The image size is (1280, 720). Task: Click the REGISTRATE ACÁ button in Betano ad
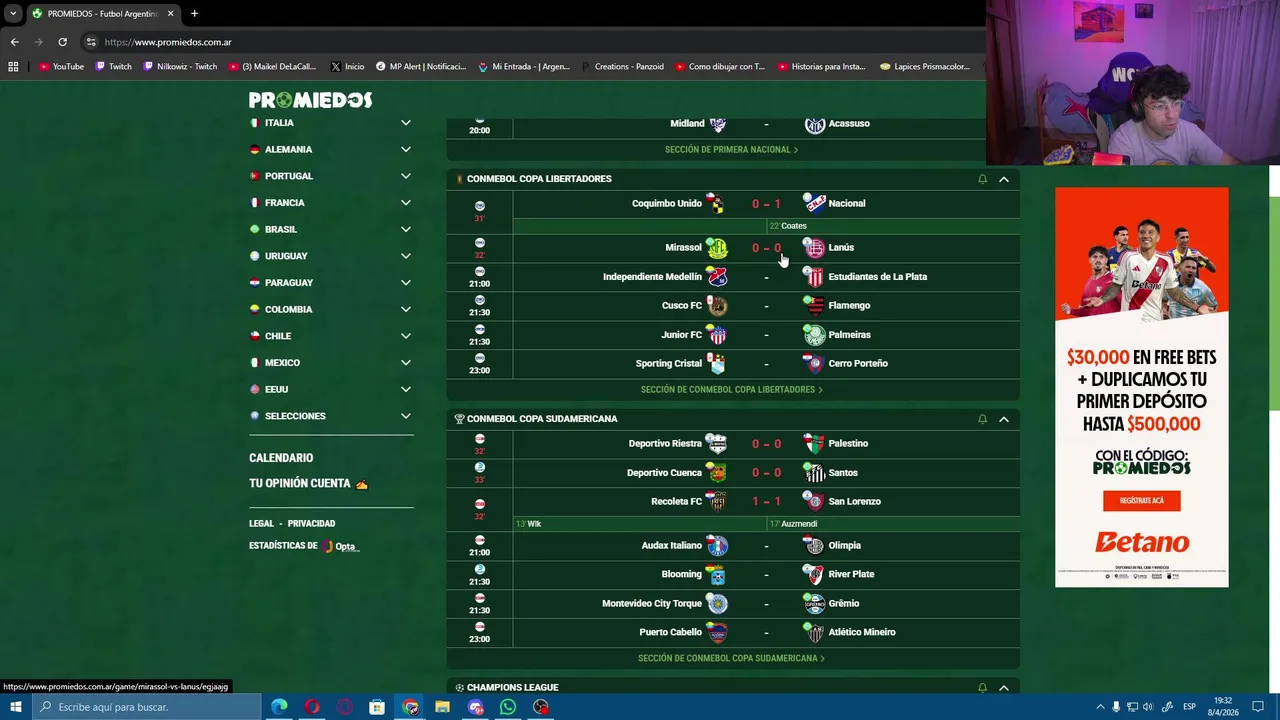pyautogui.click(x=1141, y=501)
